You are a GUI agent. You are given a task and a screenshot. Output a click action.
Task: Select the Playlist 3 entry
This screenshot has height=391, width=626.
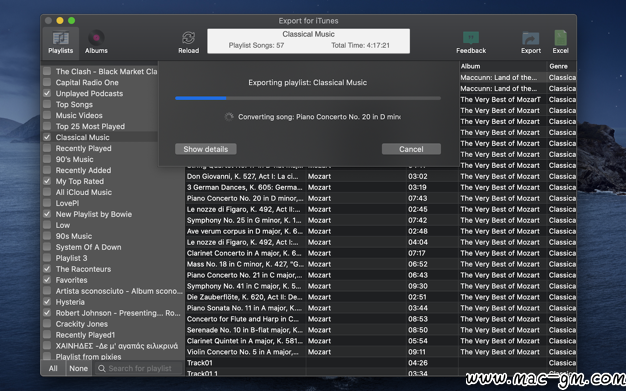[71, 258]
